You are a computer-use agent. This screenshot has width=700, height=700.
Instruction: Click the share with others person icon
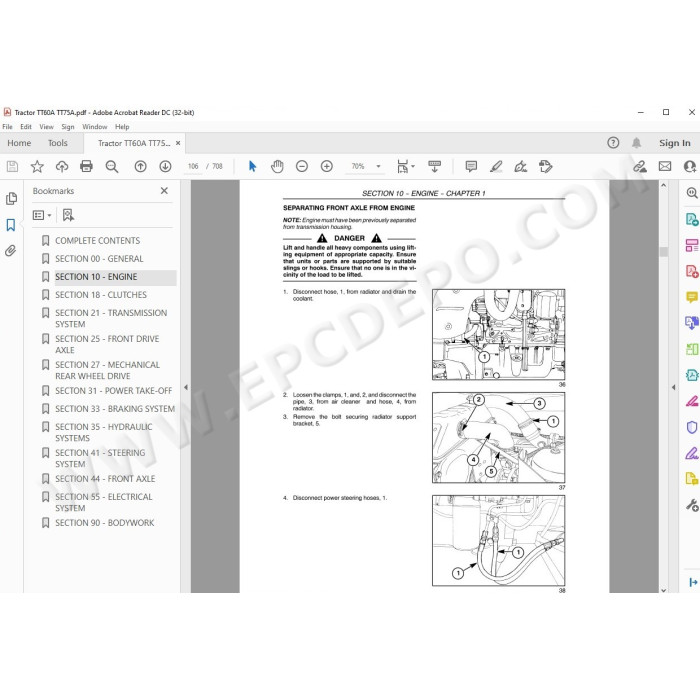(690, 167)
